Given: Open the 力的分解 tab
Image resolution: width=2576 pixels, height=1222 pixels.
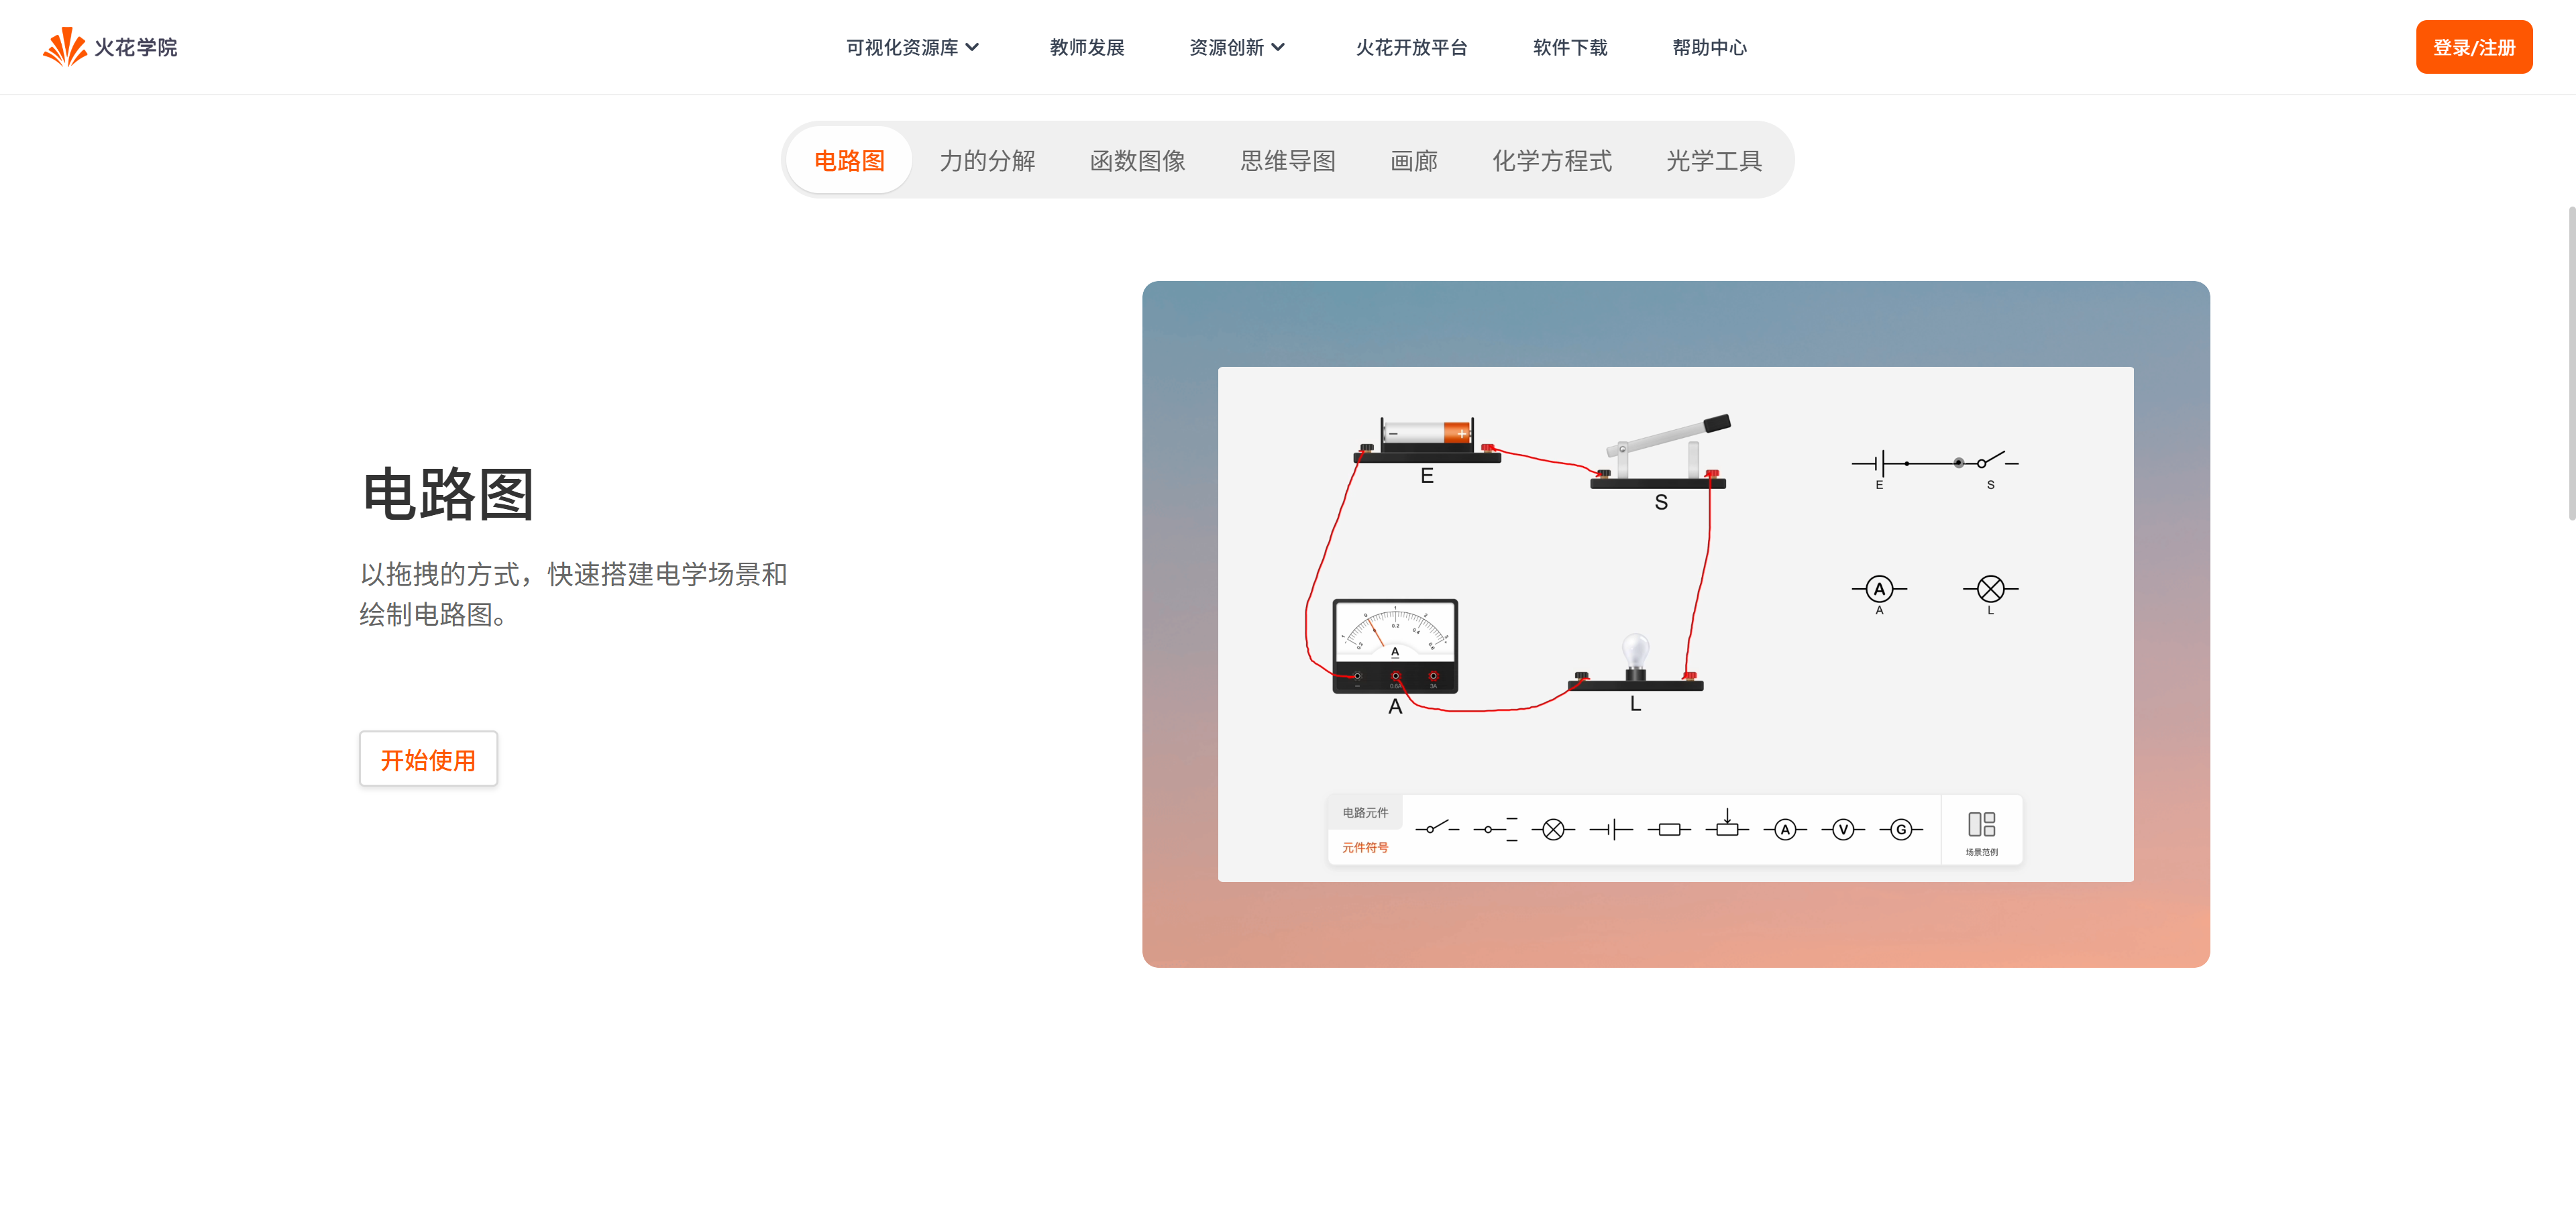Looking at the screenshot, I should (x=987, y=160).
